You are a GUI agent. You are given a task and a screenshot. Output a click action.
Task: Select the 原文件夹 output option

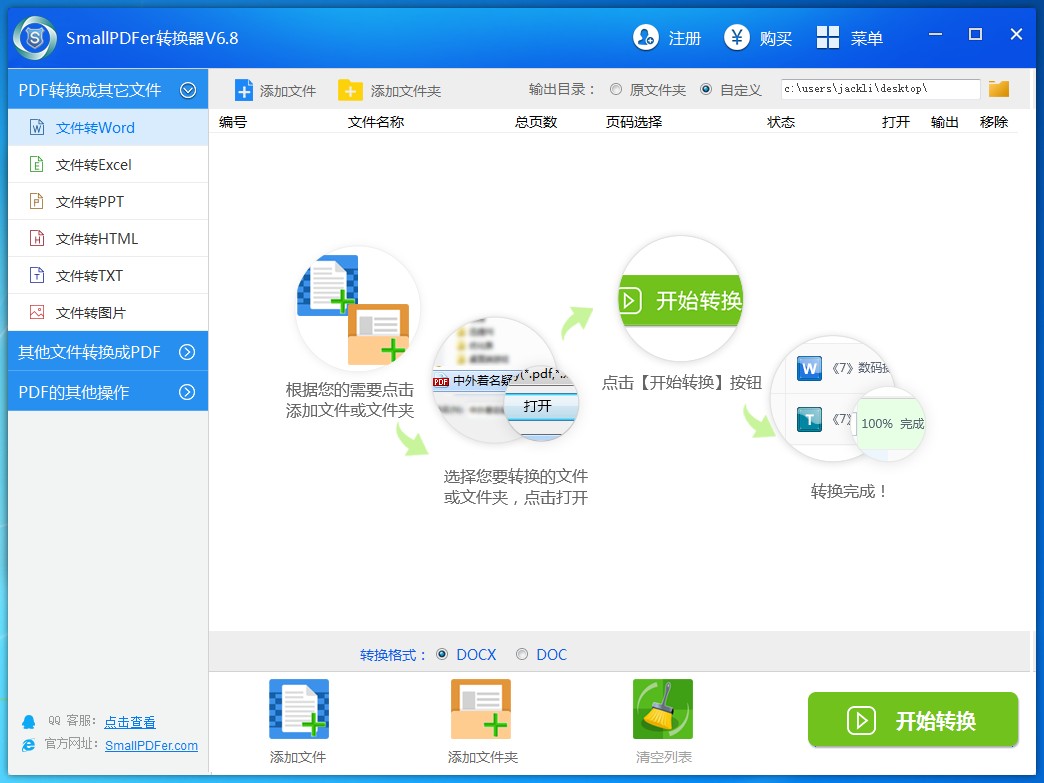[x=617, y=89]
